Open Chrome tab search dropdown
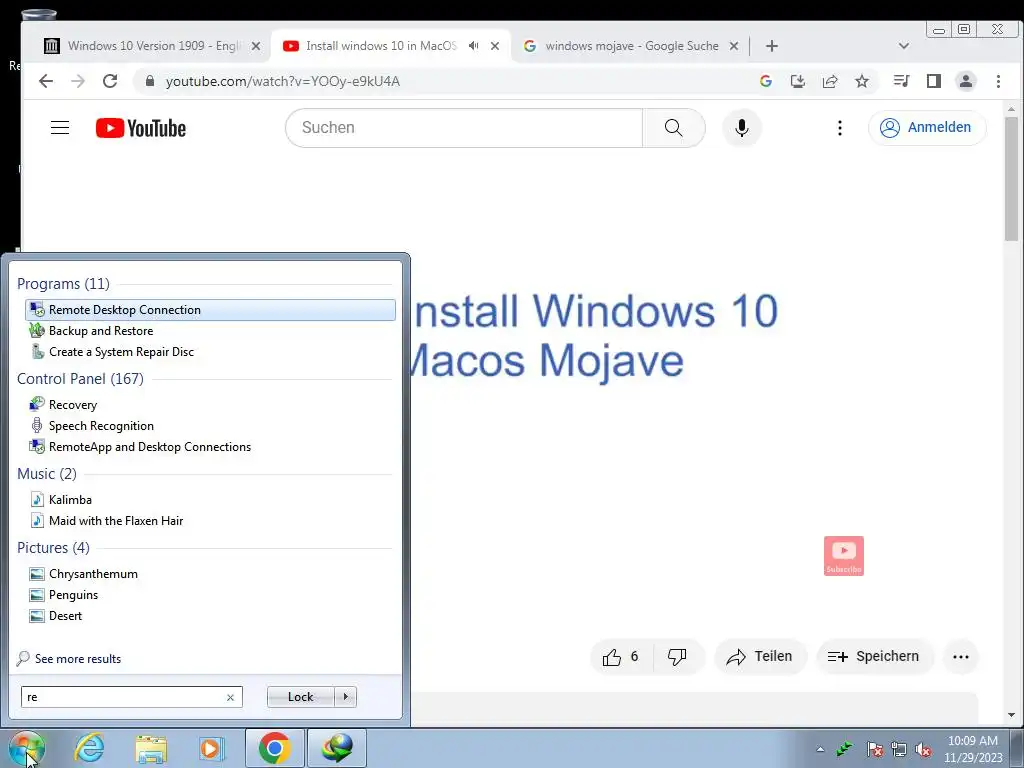This screenshot has width=1024, height=768. (x=904, y=46)
